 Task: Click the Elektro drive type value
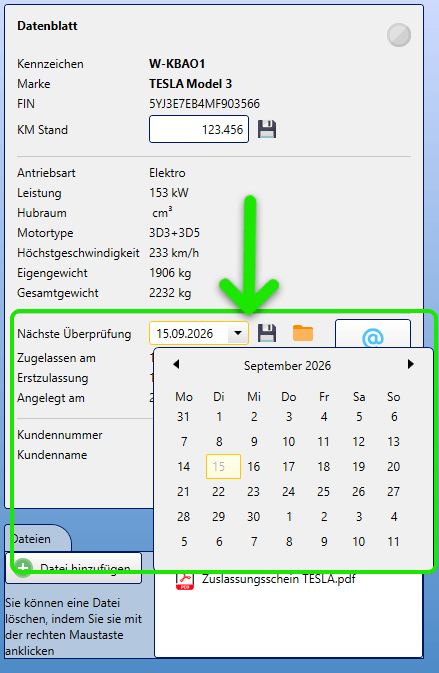tap(167, 173)
